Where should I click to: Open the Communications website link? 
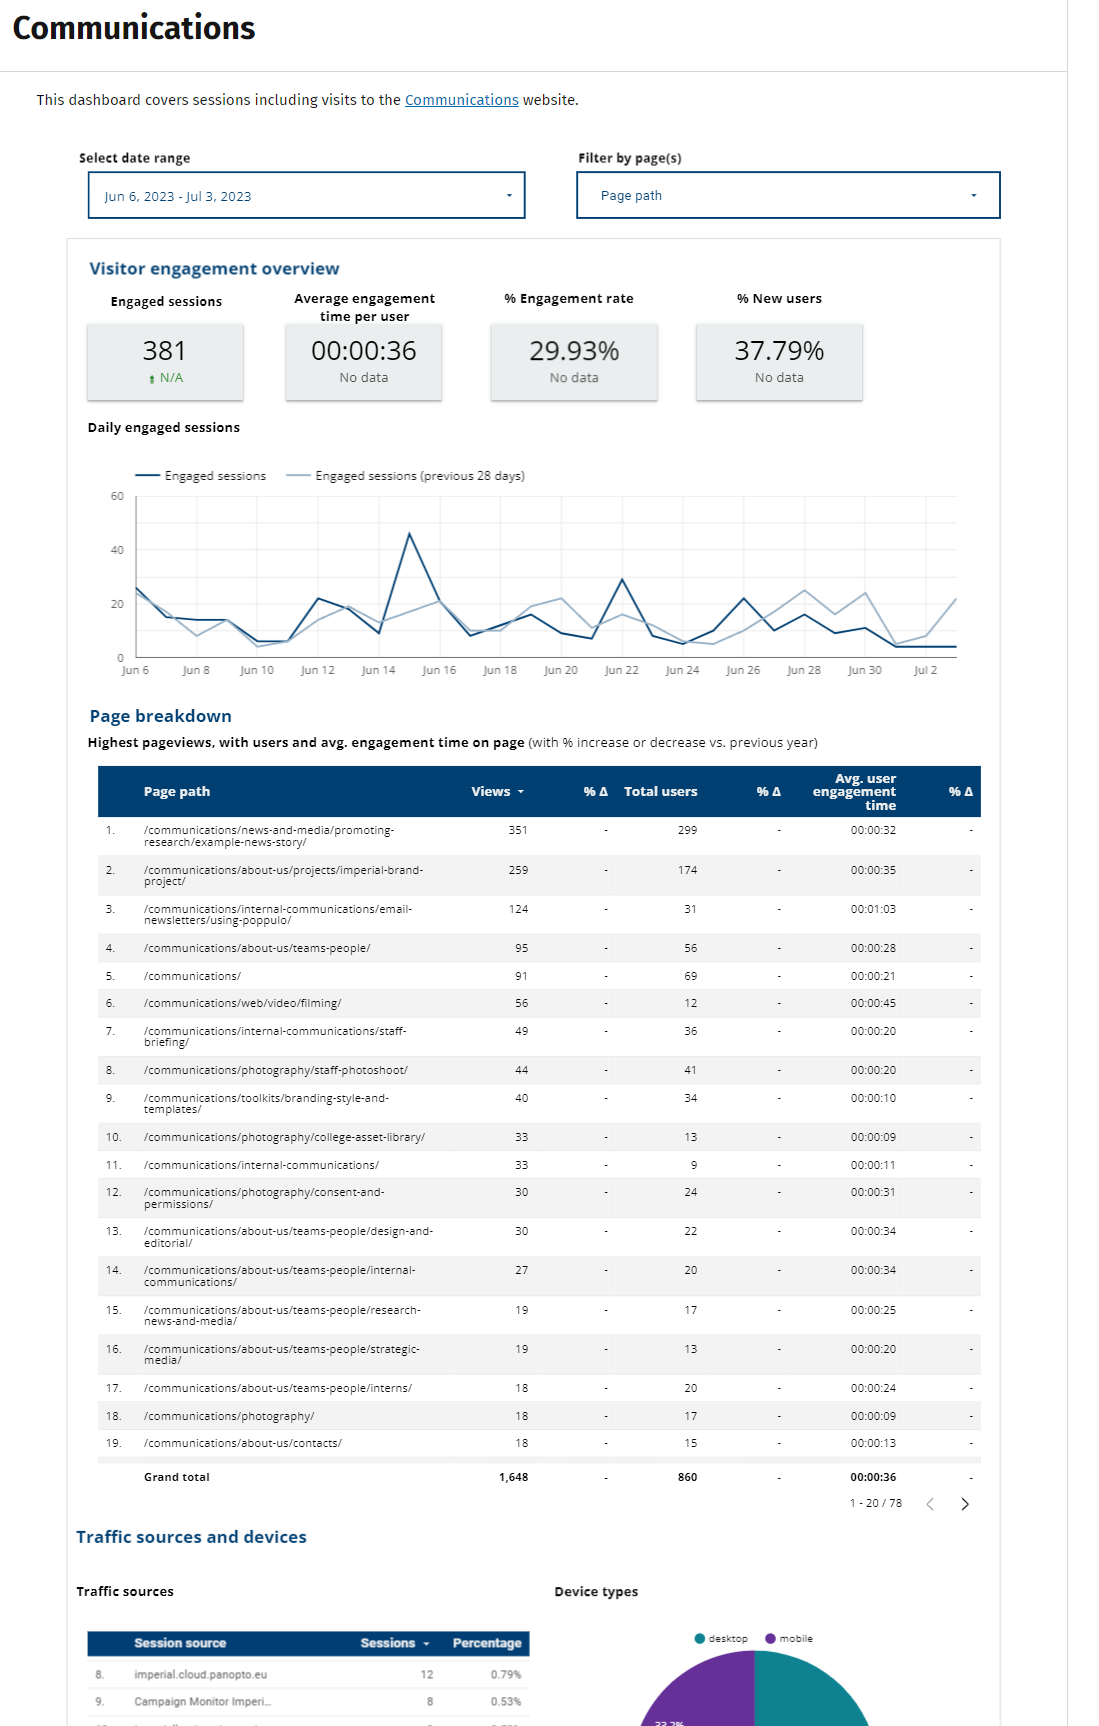tap(461, 100)
